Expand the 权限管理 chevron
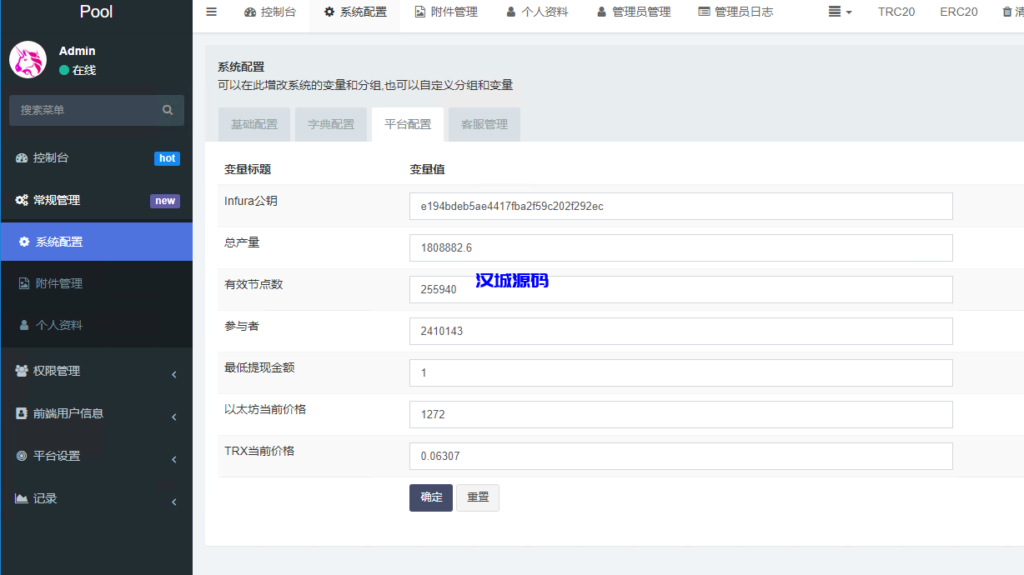1024x575 pixels. click(174, 374)
